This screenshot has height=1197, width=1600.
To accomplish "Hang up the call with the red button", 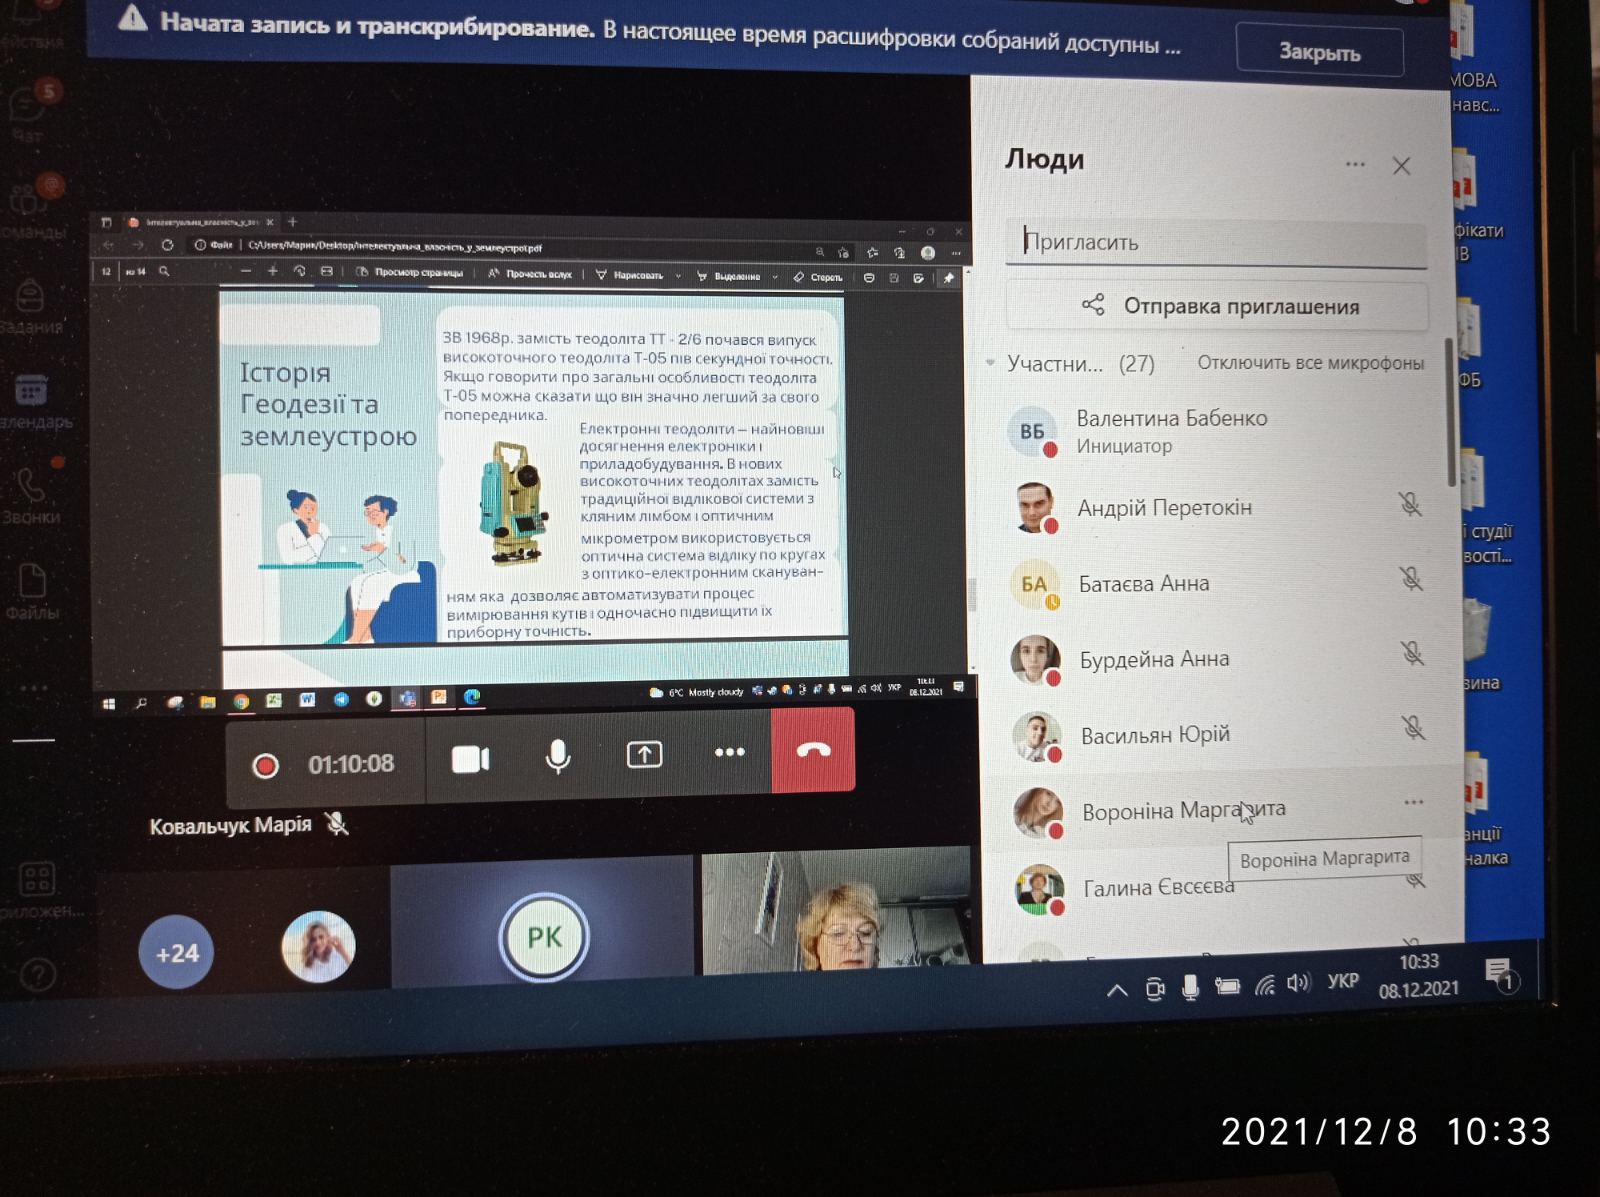I will (813, 750).
